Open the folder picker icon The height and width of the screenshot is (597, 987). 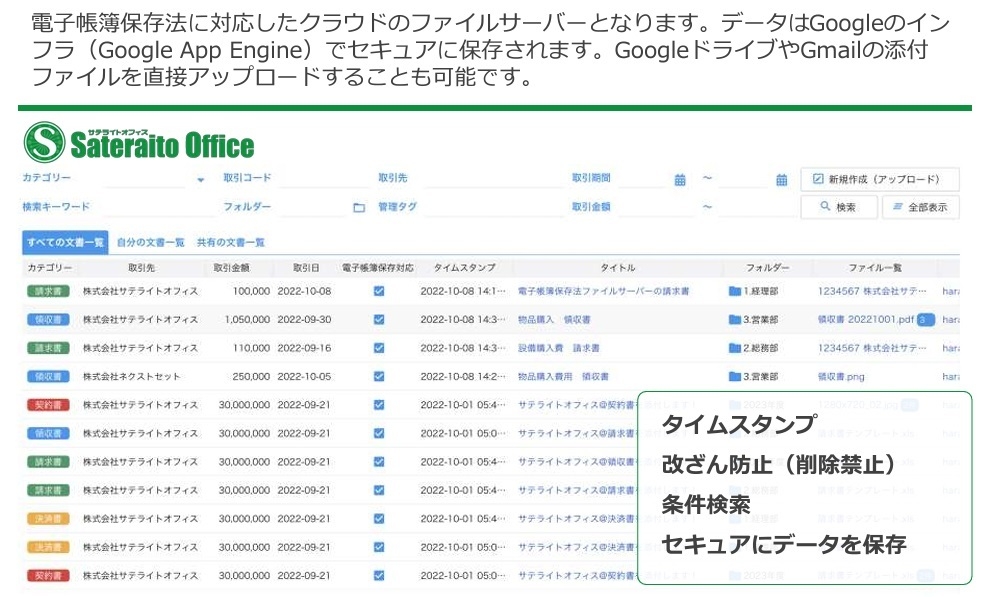(x=359, y=208)
